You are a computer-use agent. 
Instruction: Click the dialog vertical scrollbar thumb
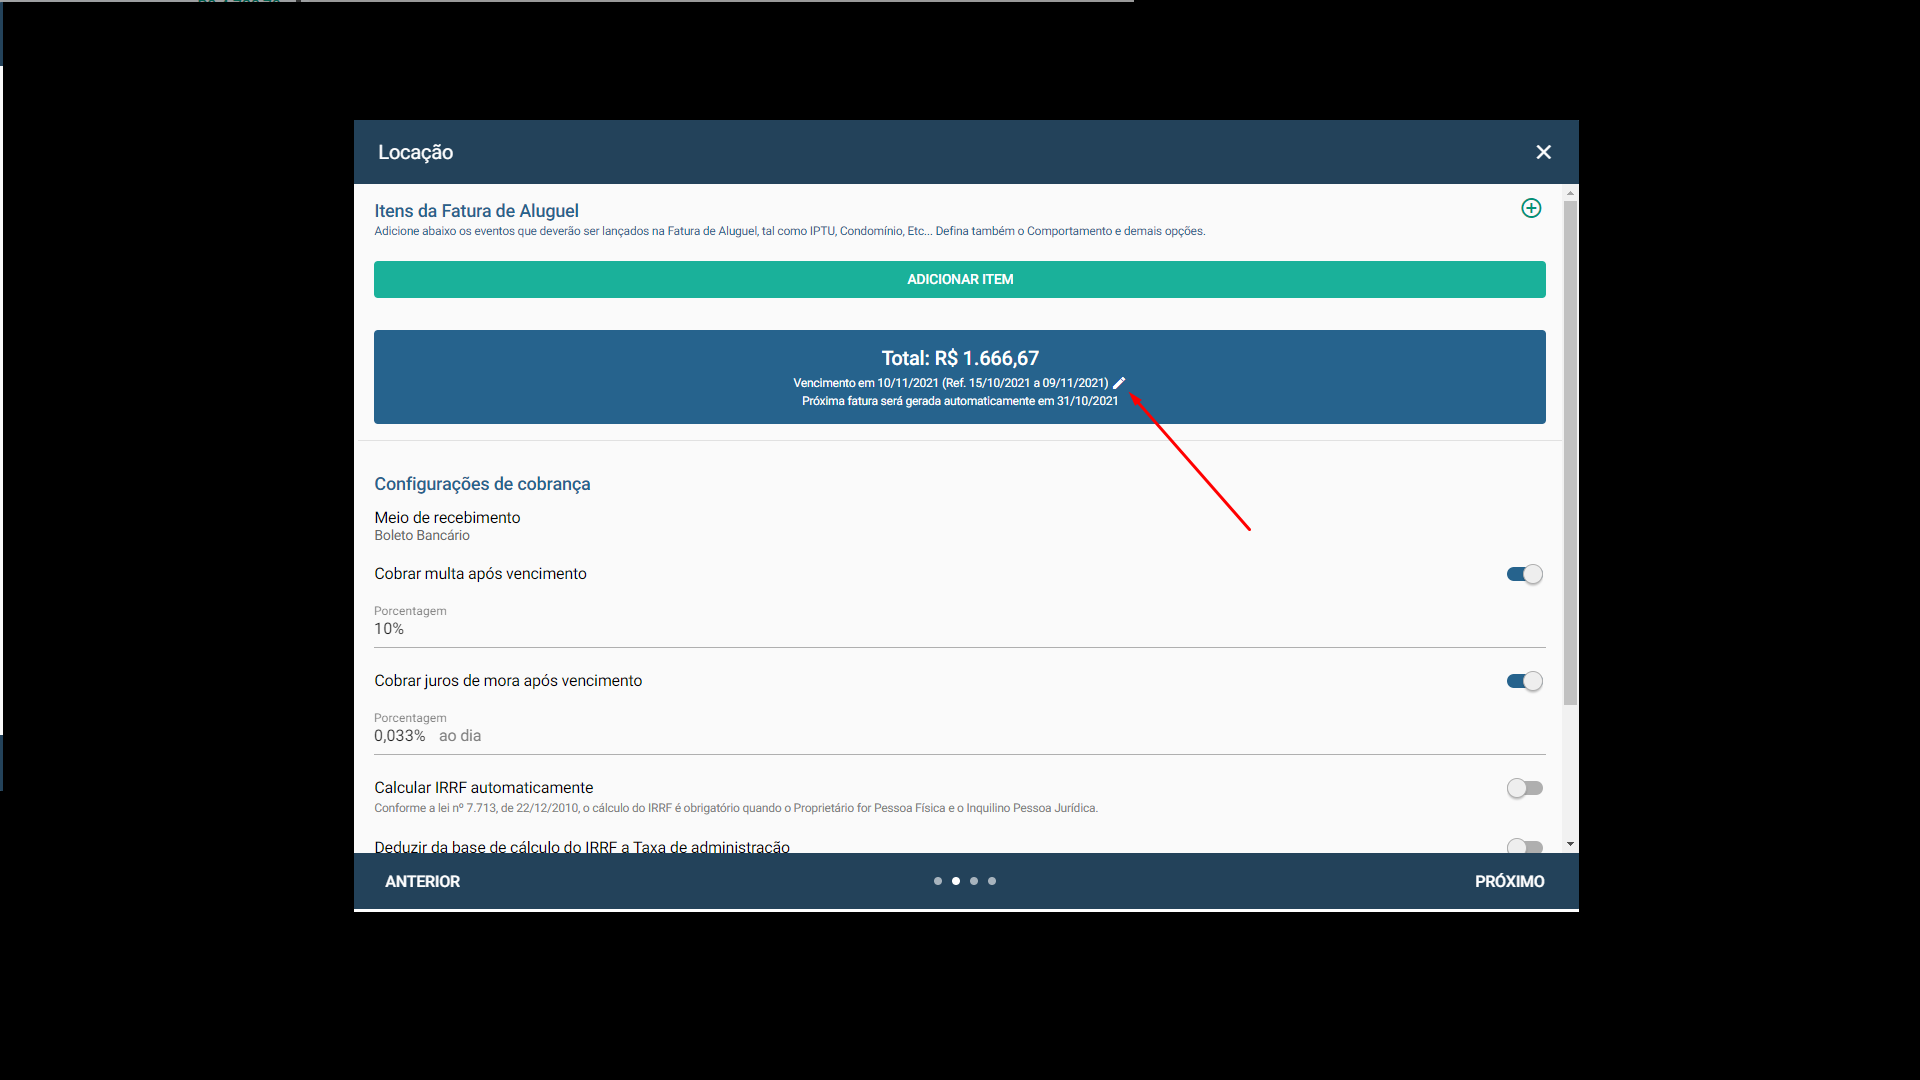click(x=1570, y=452)
